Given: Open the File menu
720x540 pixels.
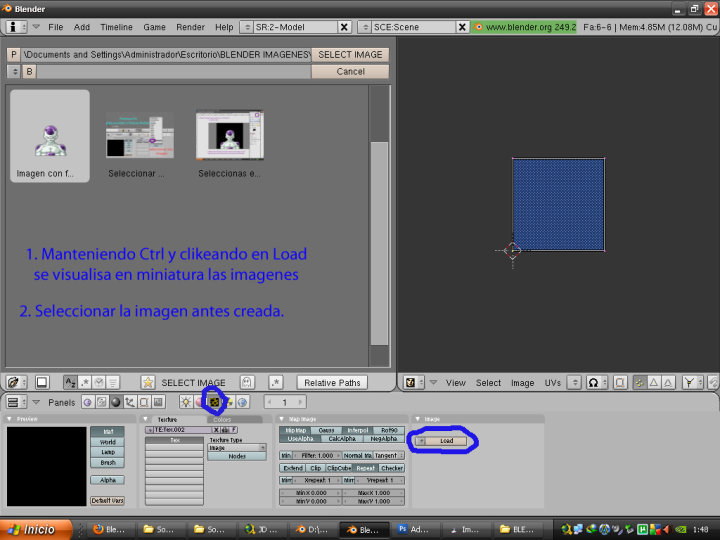Looking at the screenshot, I should tap(56, 27).
